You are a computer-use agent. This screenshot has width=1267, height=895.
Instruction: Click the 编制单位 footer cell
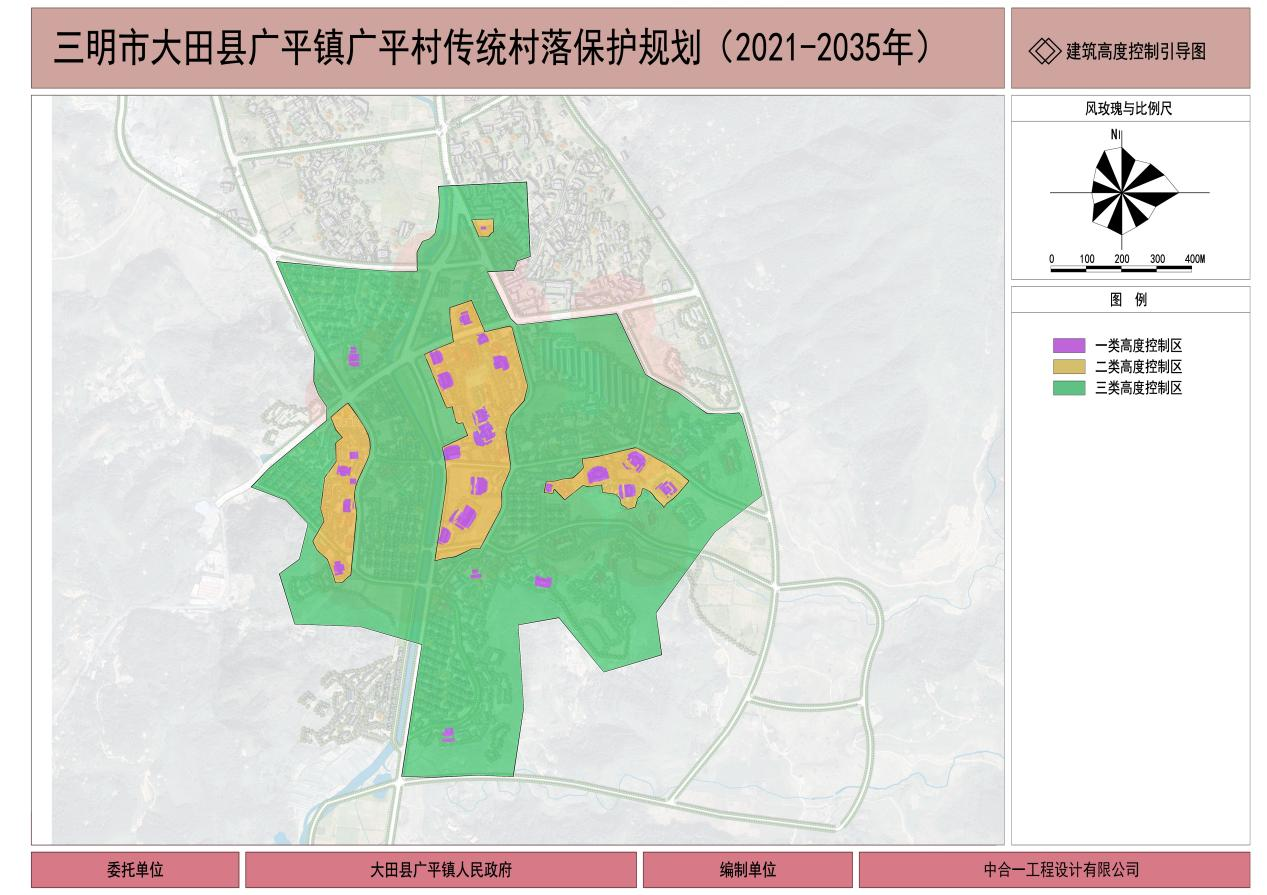[x=748, y=870]
